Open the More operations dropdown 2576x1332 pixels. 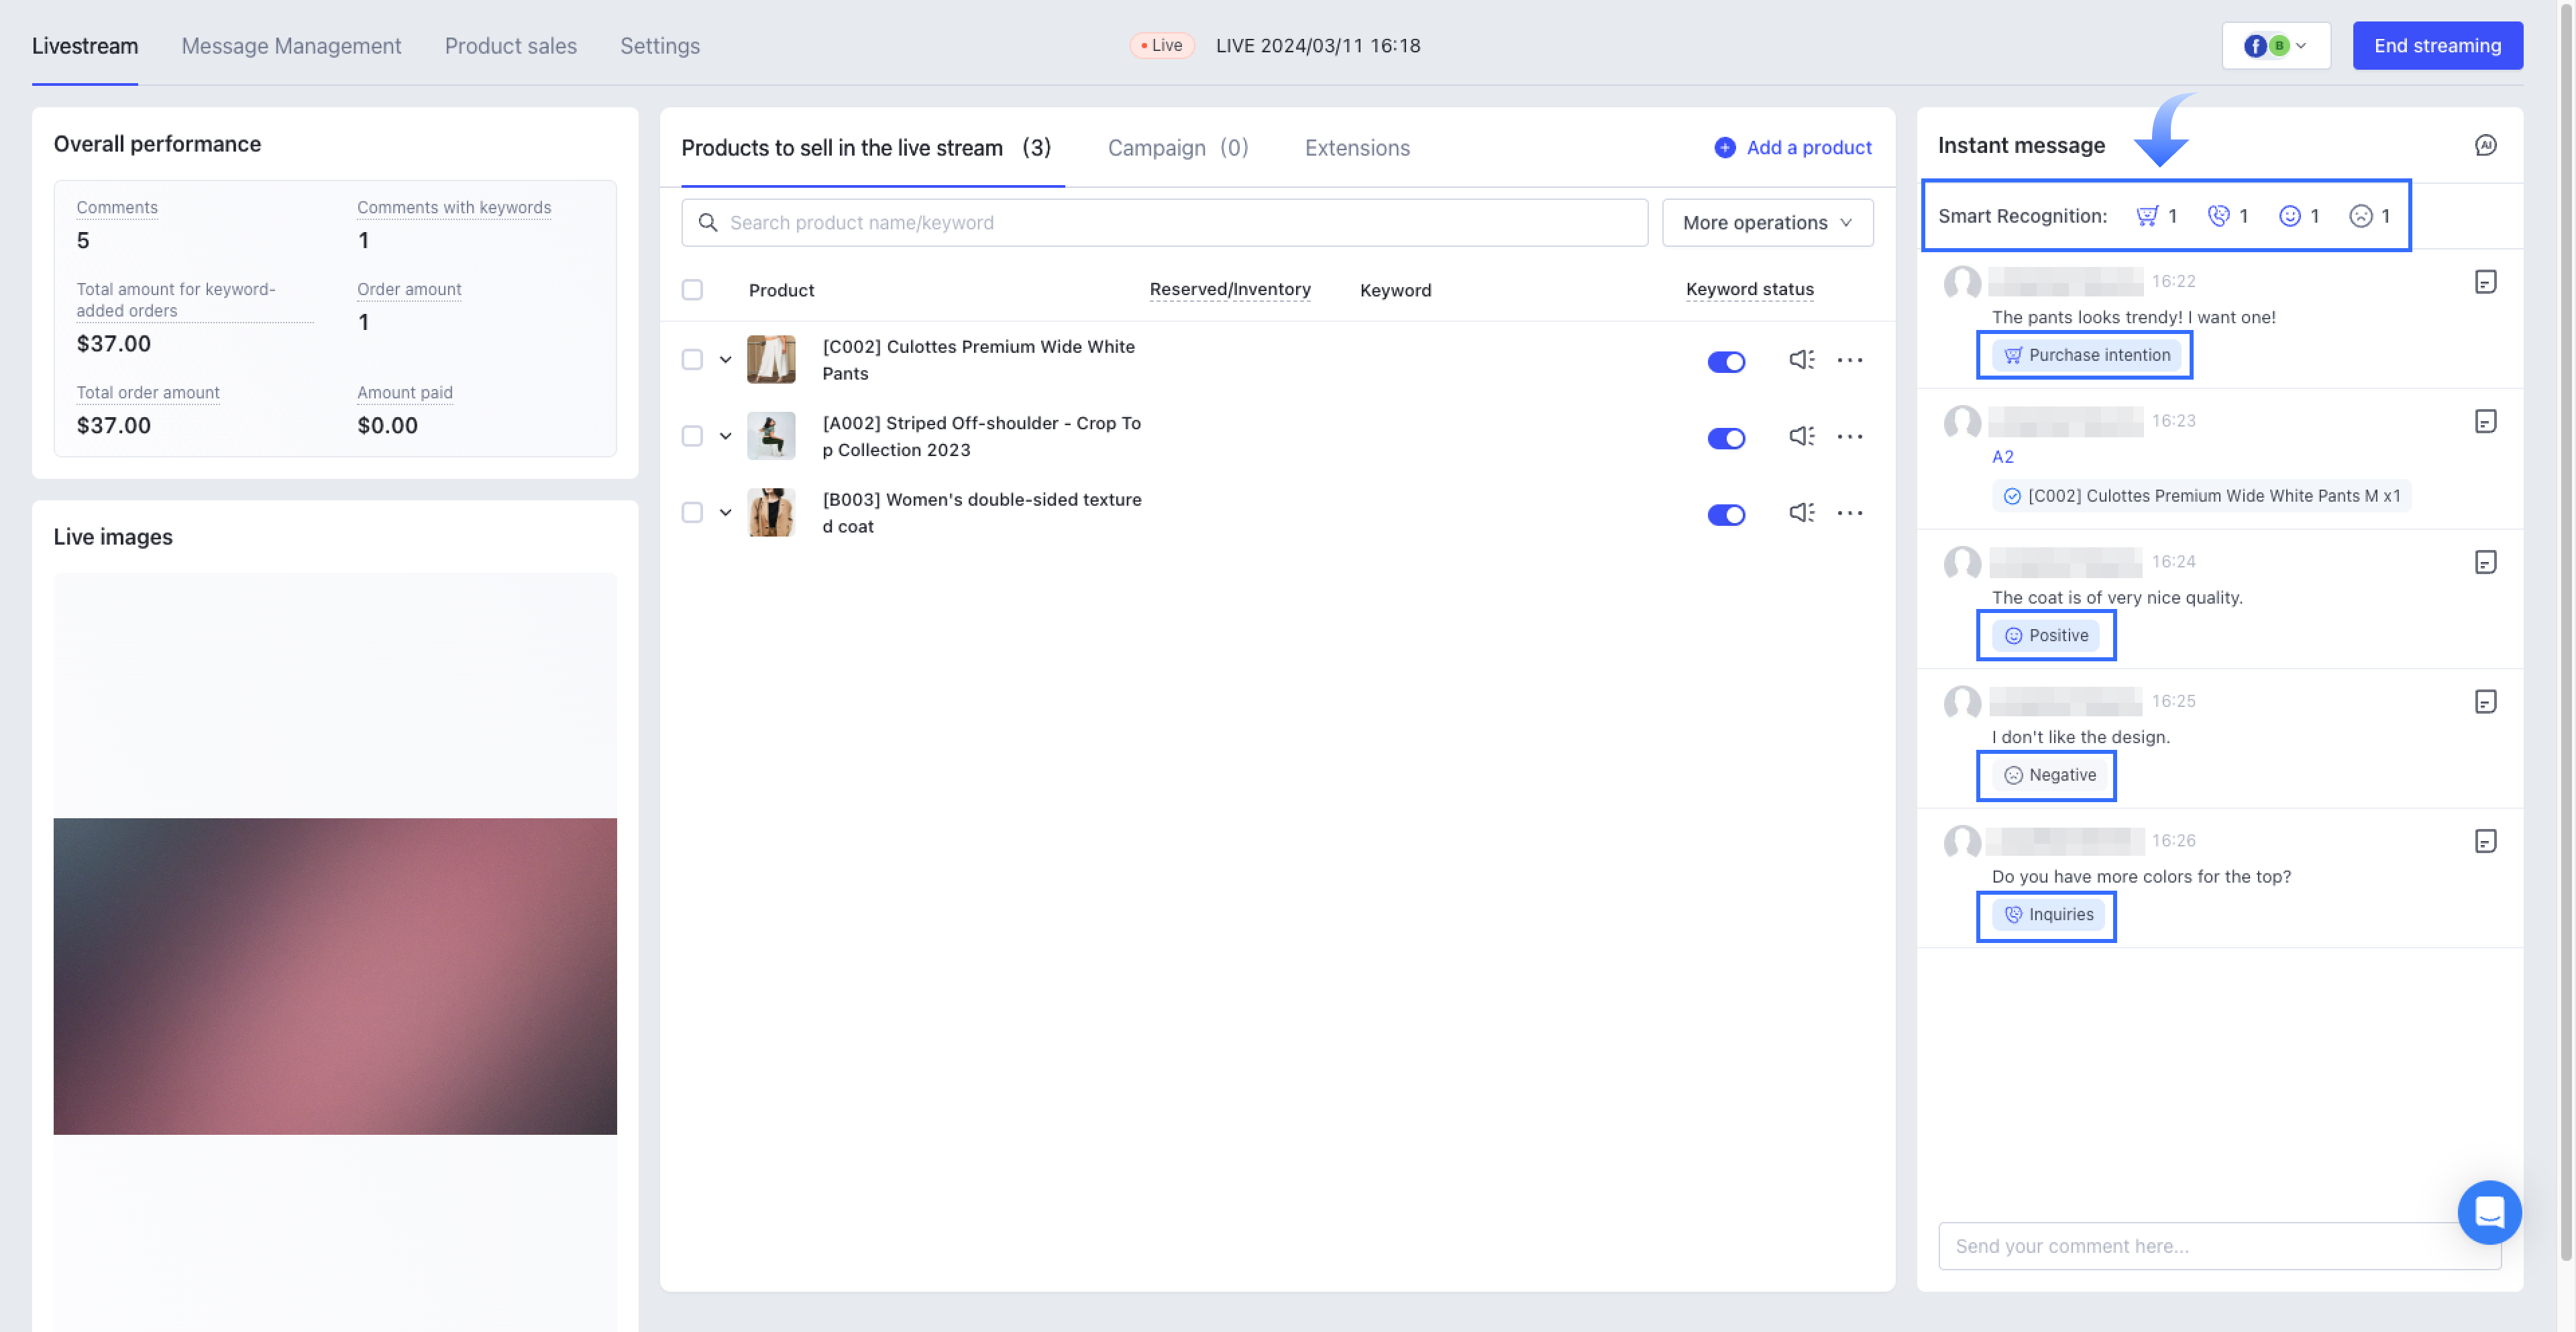[x=1767, y=223]
